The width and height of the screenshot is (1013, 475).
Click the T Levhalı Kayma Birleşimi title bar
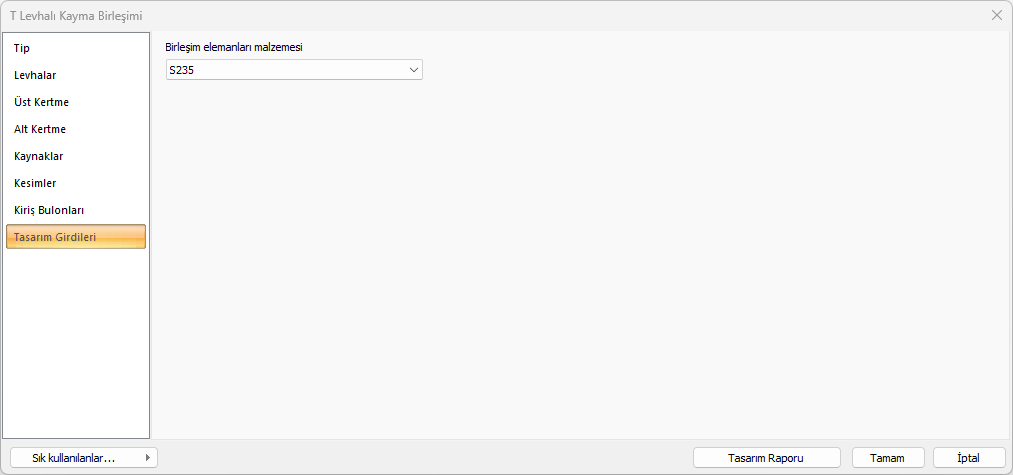click(400, 15)
